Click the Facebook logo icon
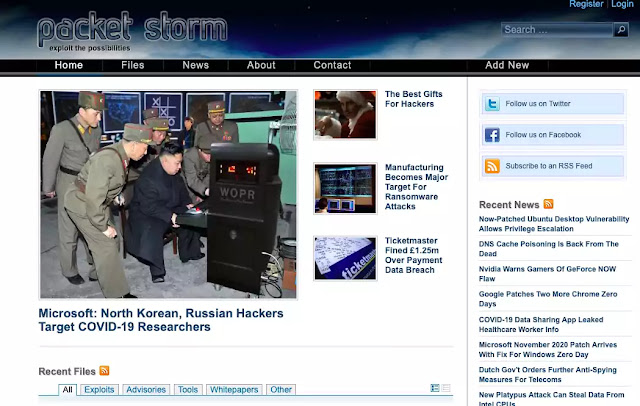 point(492,135)
